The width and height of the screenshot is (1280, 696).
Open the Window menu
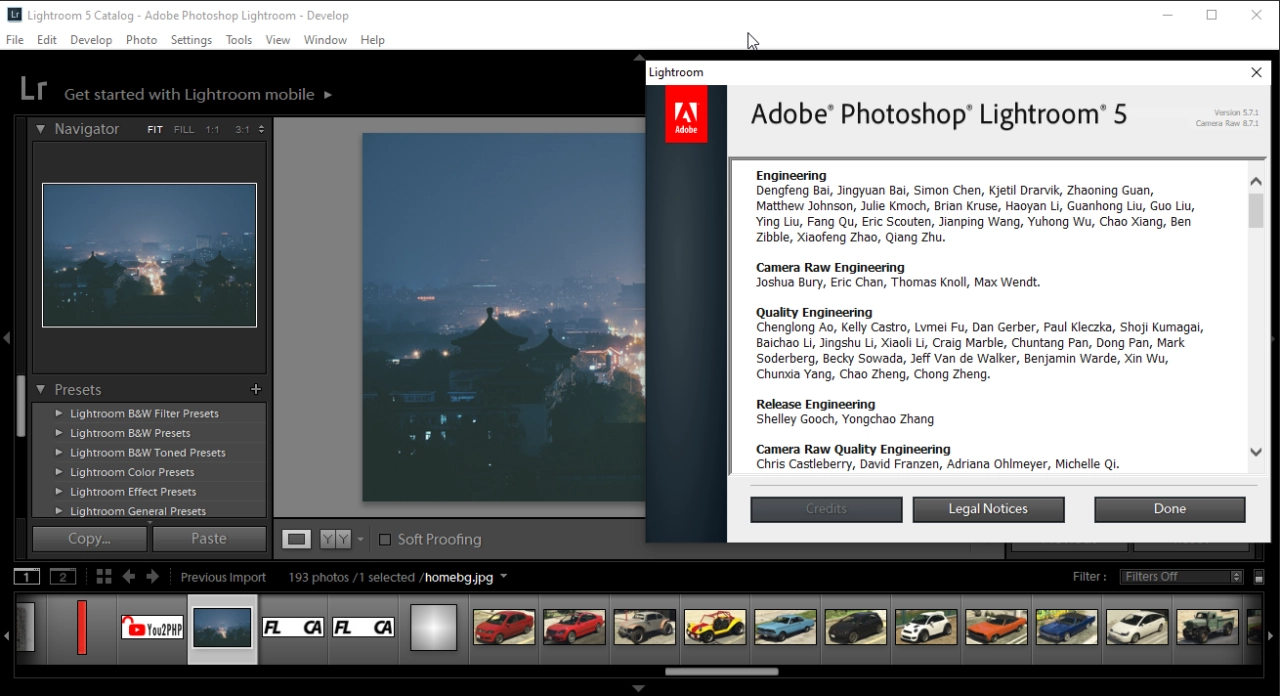coord(325,40)
